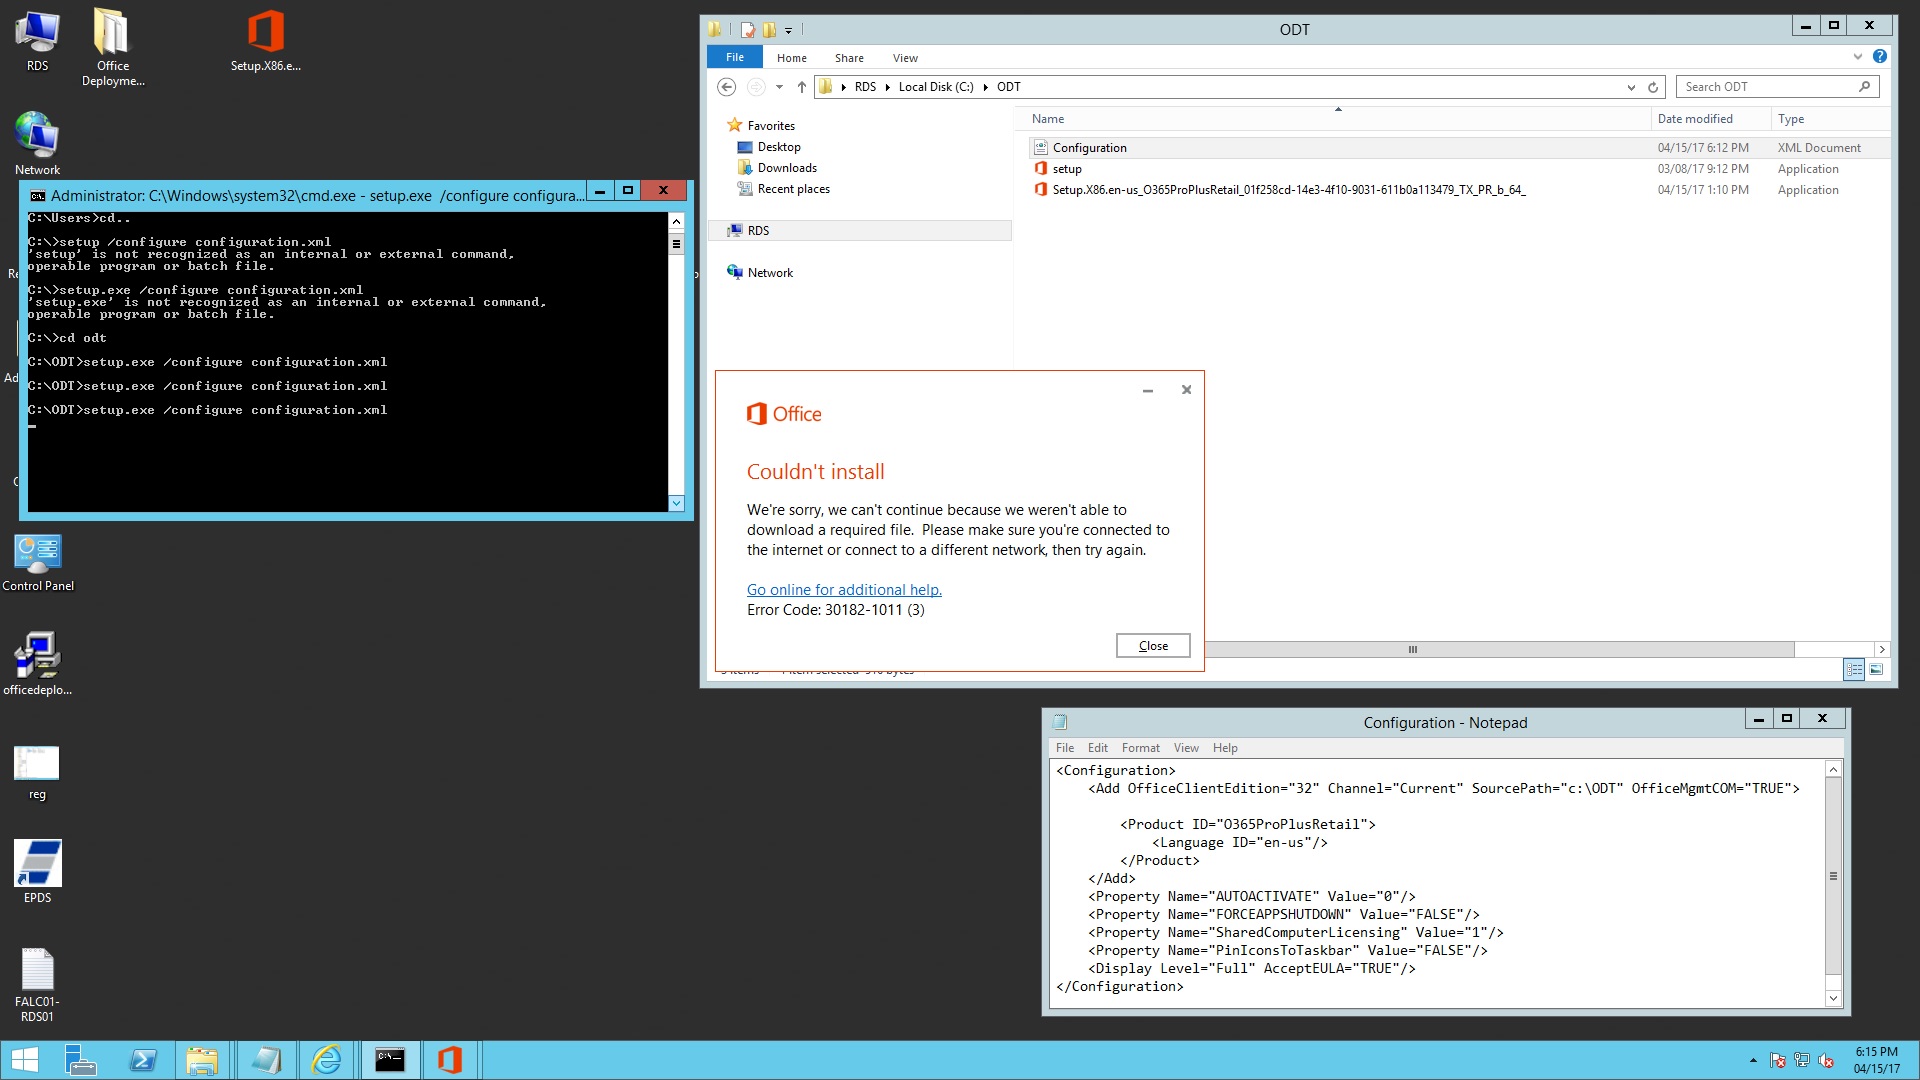
Task: Open Internet Explorer from taskbar
Action: pyautogui.click(x=327, y=1060)
